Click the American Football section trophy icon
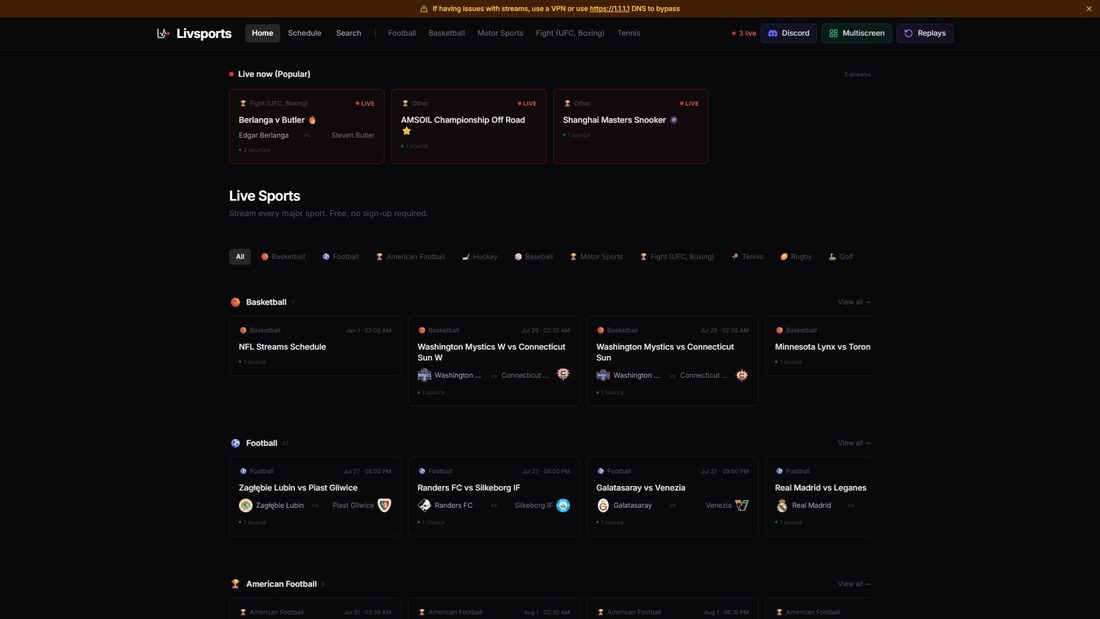The width and height of the screenshot is (1100, 619). (236, 584)
